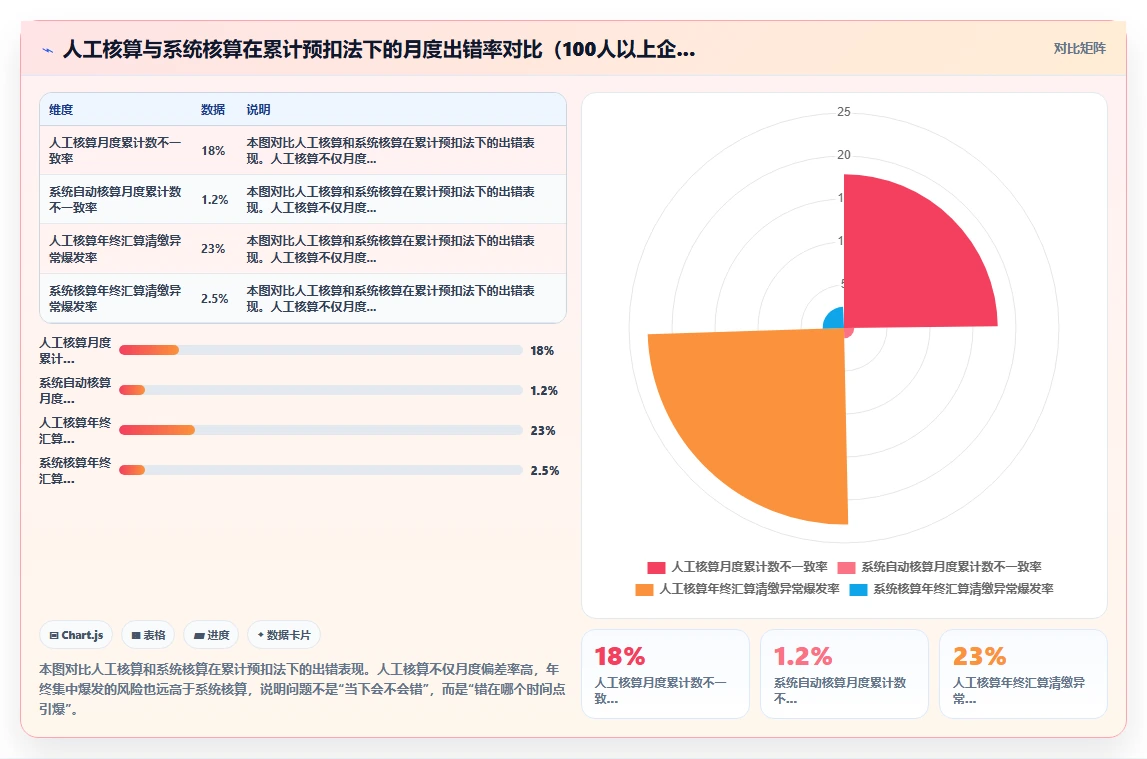
Task: Click the description paragraph starting 本图对比人工核算 at the bottom
Action: tap(302, 689)
